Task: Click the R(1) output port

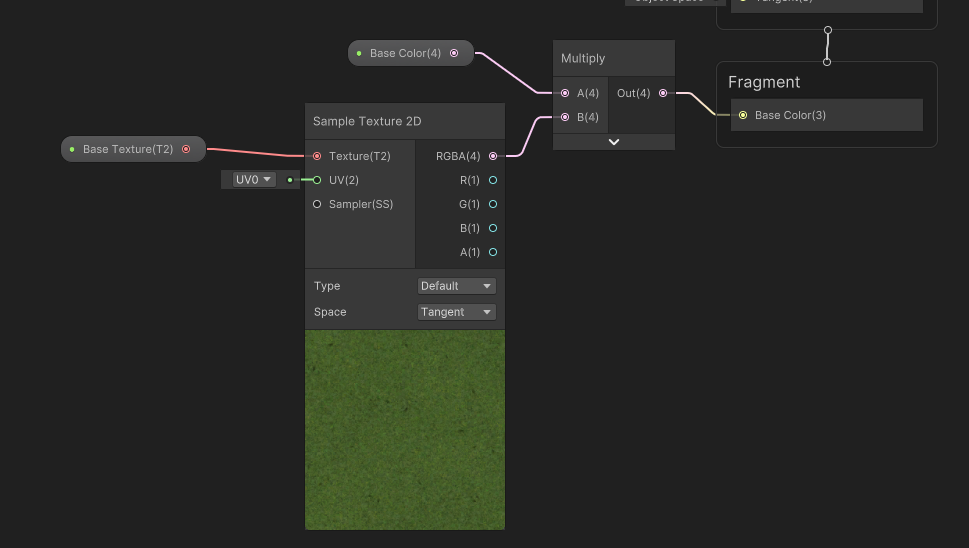Action: [493, 180]
